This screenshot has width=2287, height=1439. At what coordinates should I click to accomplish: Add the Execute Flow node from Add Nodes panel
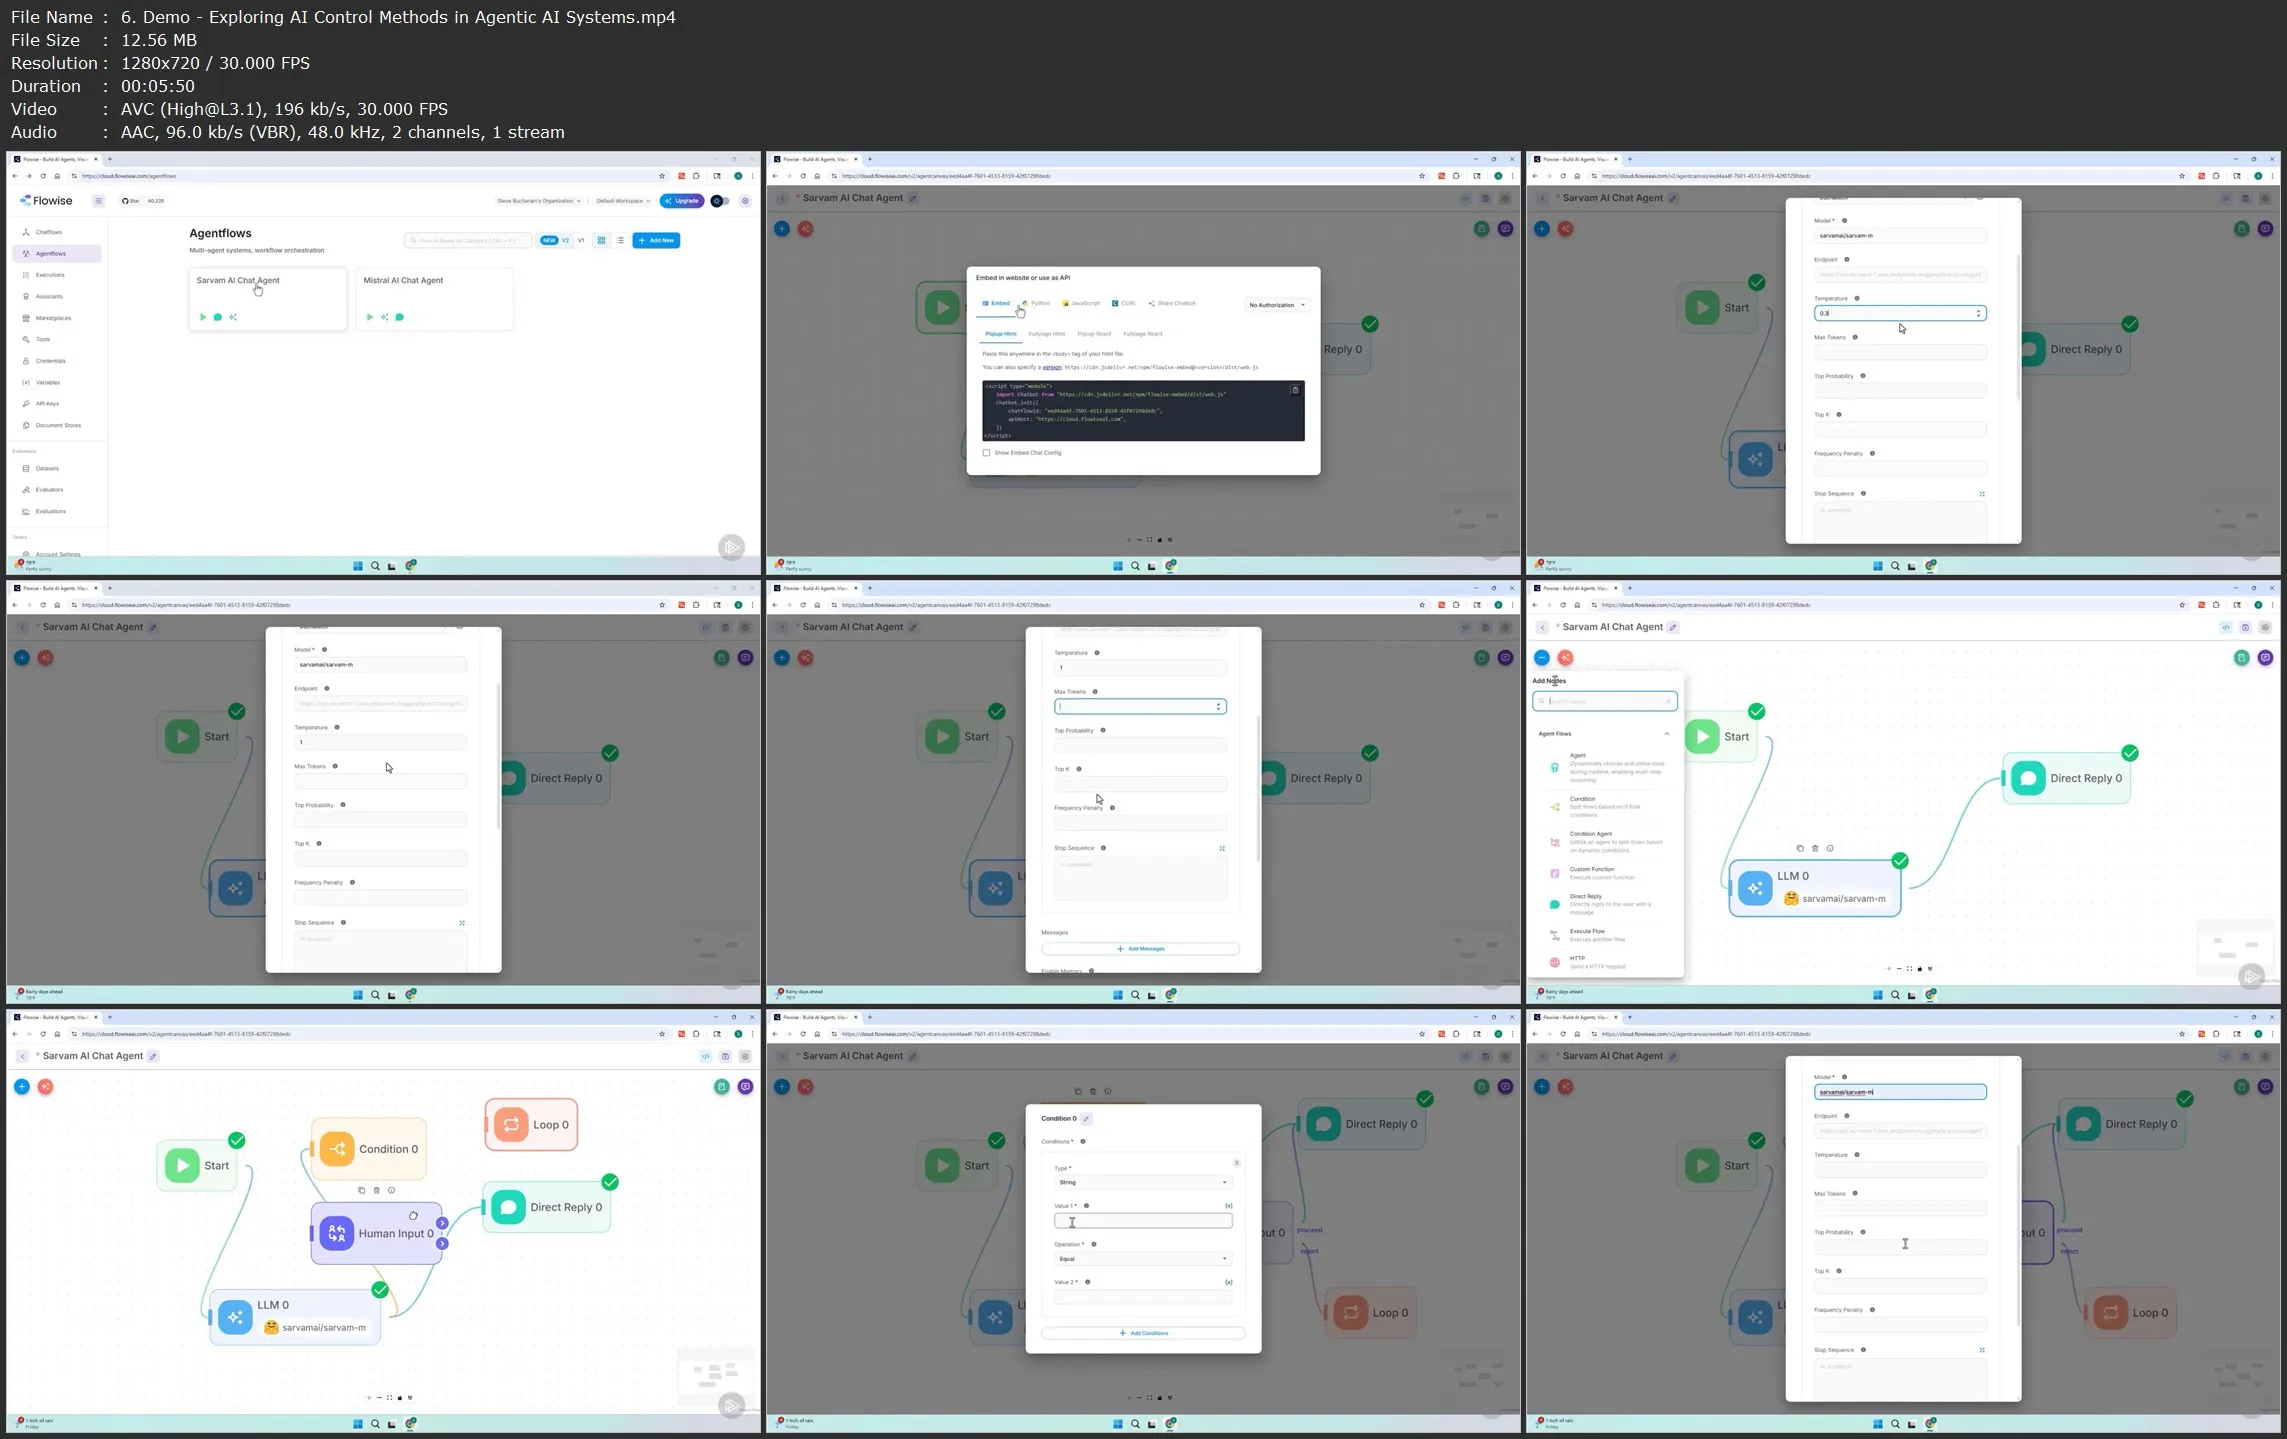(x=1604, y=935)
